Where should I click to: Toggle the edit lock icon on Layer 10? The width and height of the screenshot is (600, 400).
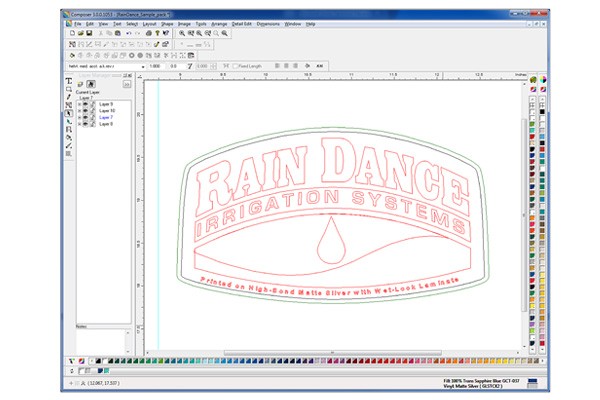(93, 111)
